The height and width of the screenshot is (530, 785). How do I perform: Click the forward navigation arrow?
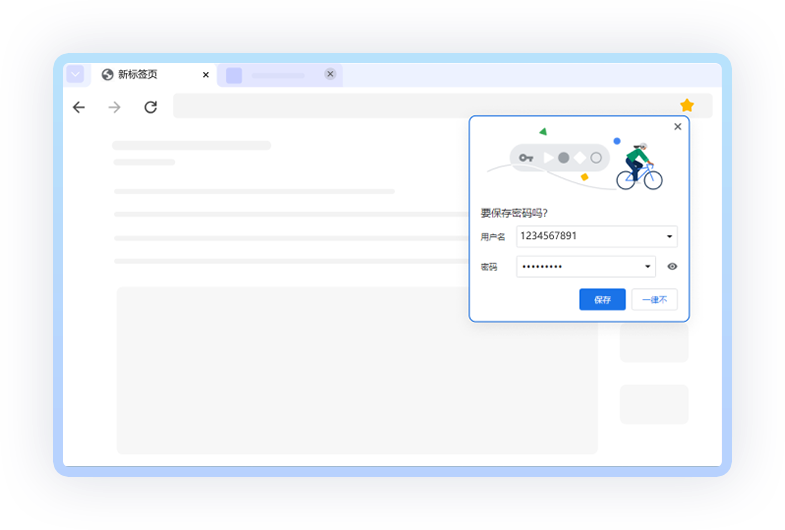(x=114, y=107)
